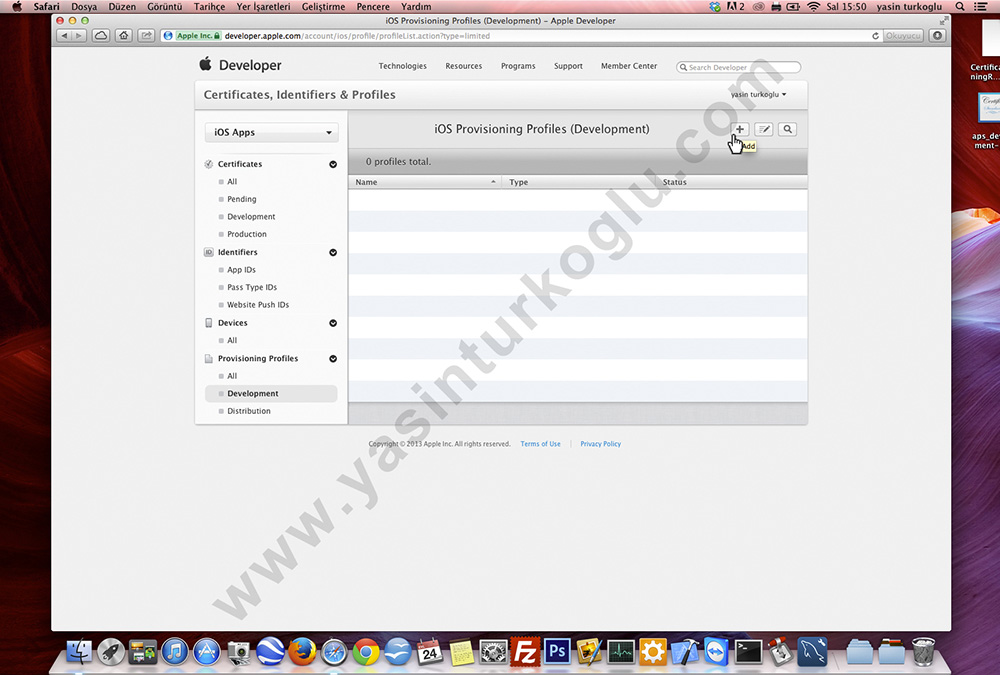
Task: Go to Technologies in Developer navigation
Action: click(x=402, y=66)
